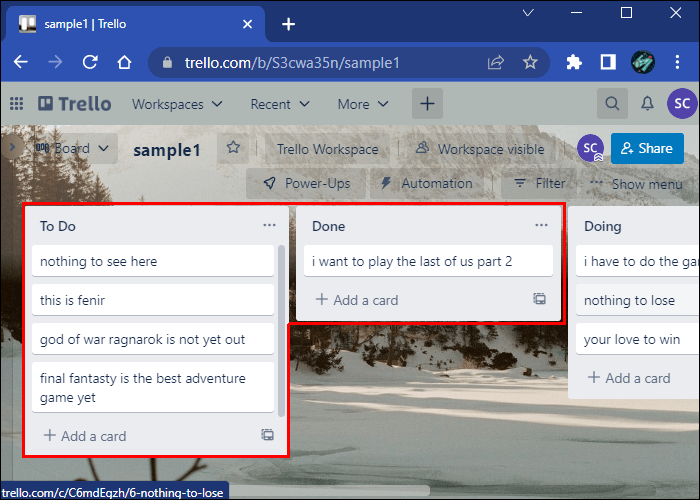Create card from template in To Do list

click(267, 435)
